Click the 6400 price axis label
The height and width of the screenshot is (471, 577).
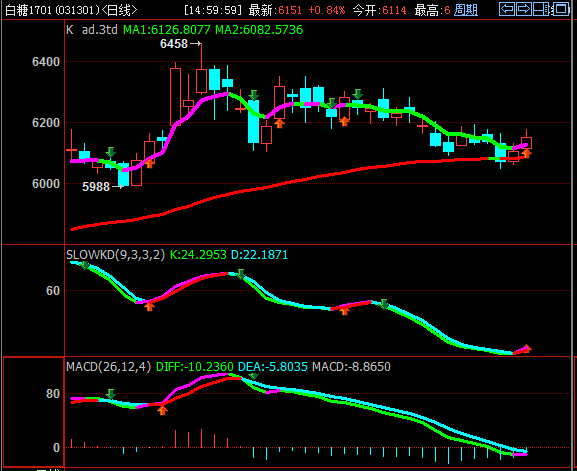(46, 62)
